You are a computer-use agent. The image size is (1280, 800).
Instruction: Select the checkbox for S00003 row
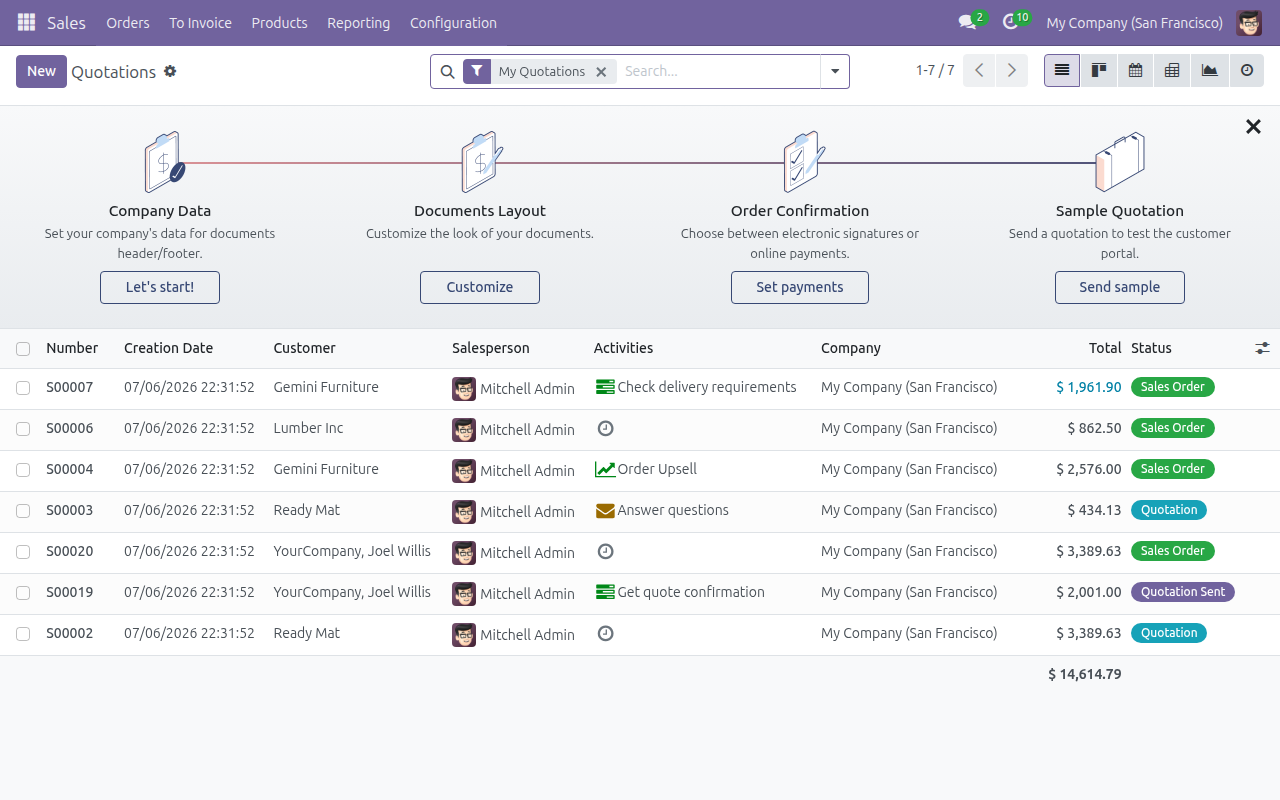tap(23, 511)
